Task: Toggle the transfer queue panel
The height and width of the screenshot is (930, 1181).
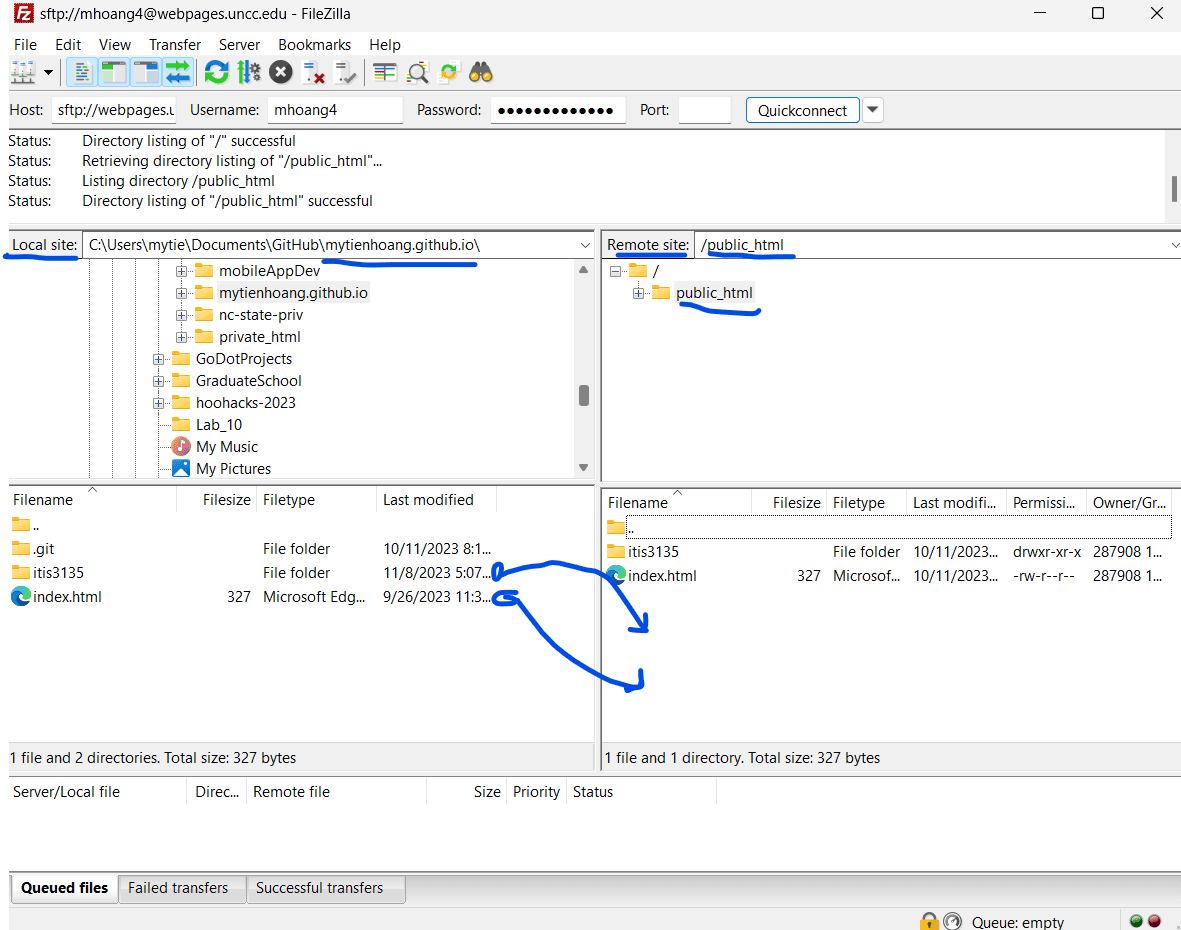Action: [178, 72]
